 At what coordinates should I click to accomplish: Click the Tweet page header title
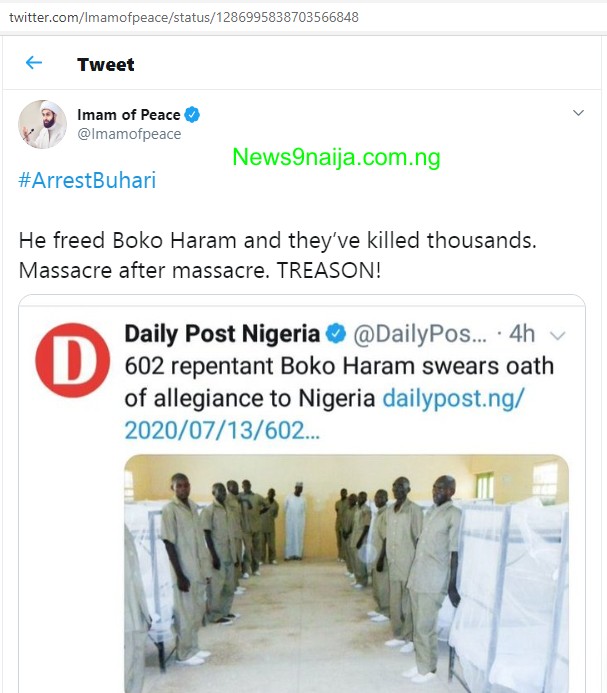[x=106, y=64]
